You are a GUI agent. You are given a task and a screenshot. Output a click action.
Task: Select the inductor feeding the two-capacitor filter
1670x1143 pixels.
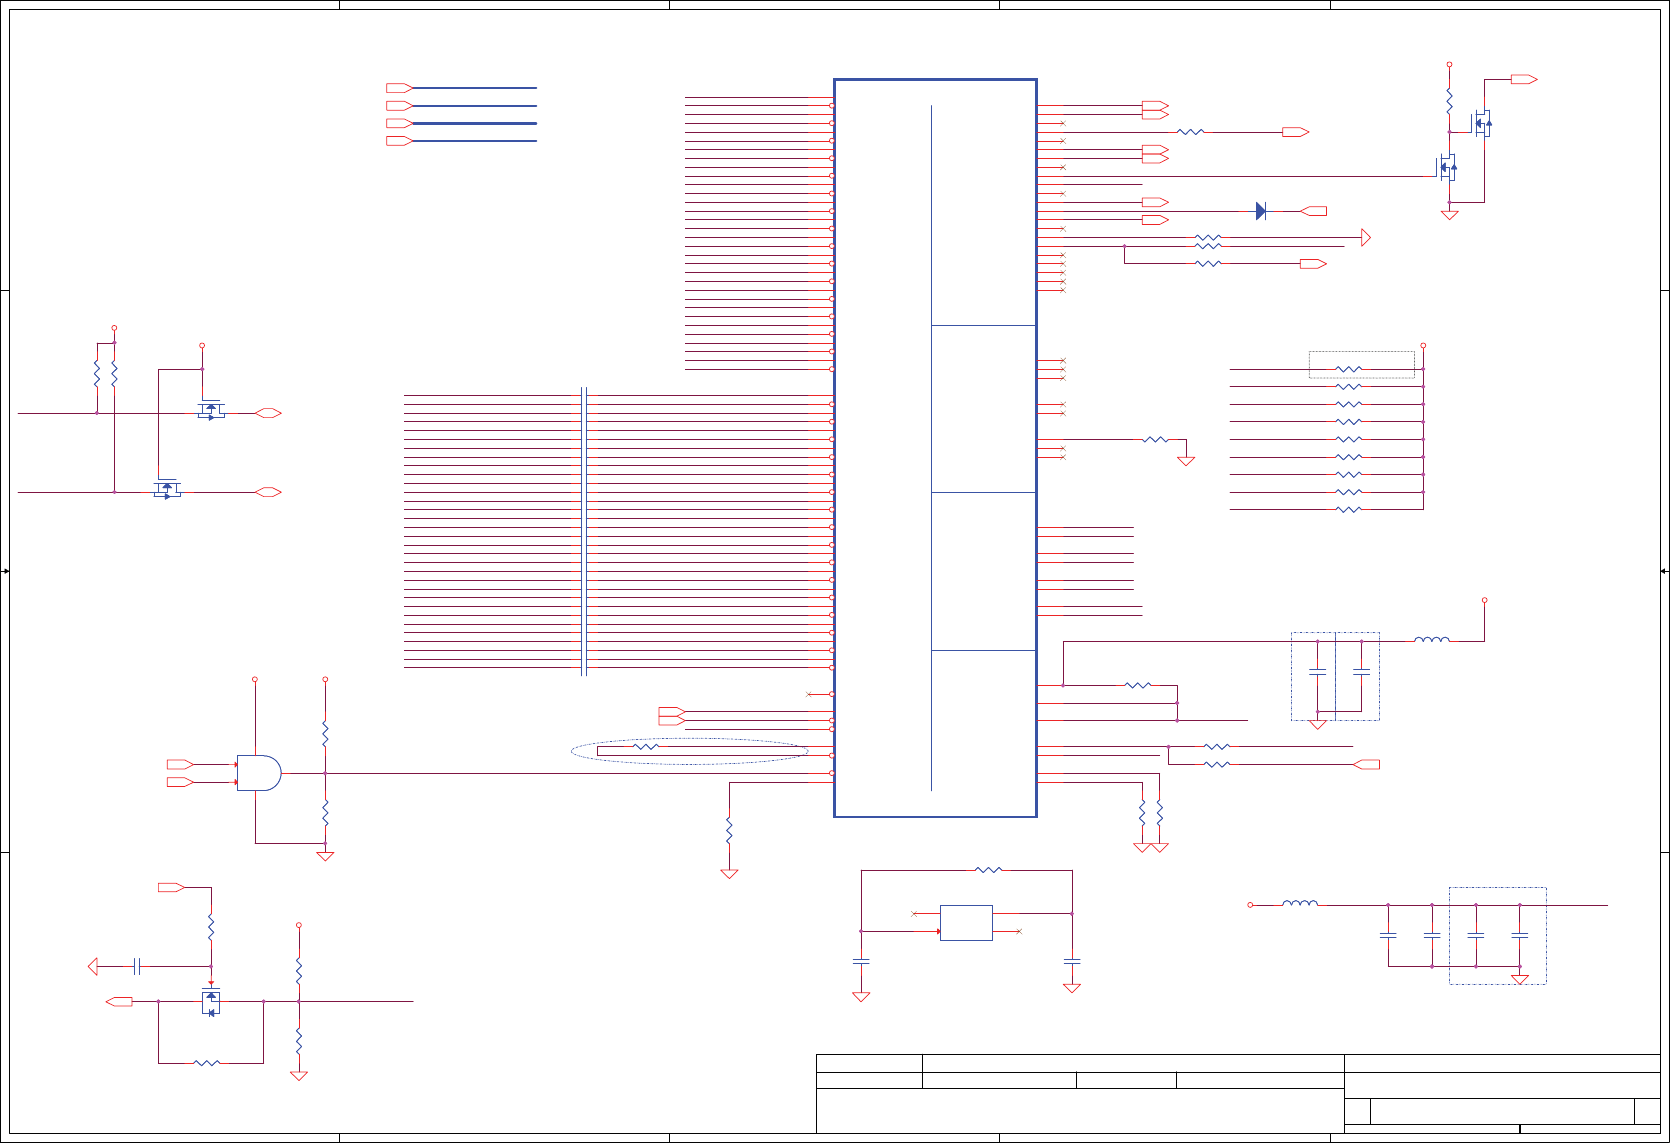1432,639
